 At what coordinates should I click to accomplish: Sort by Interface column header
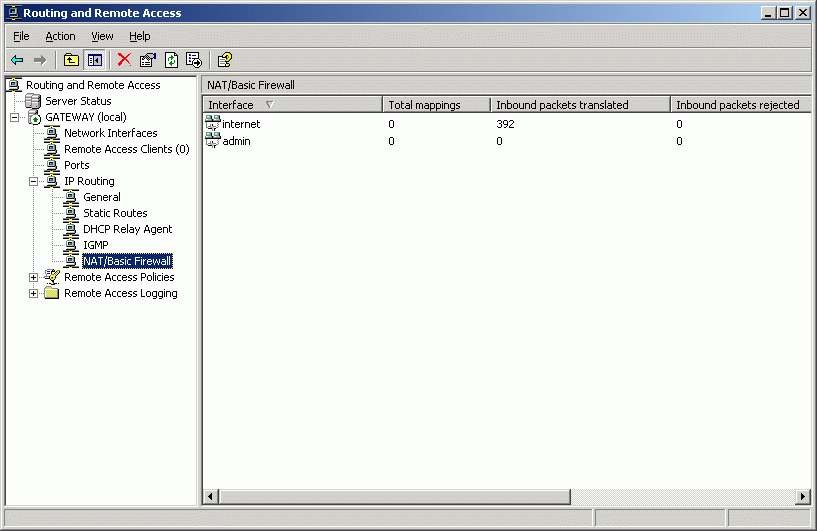click(x=293, y=105)
